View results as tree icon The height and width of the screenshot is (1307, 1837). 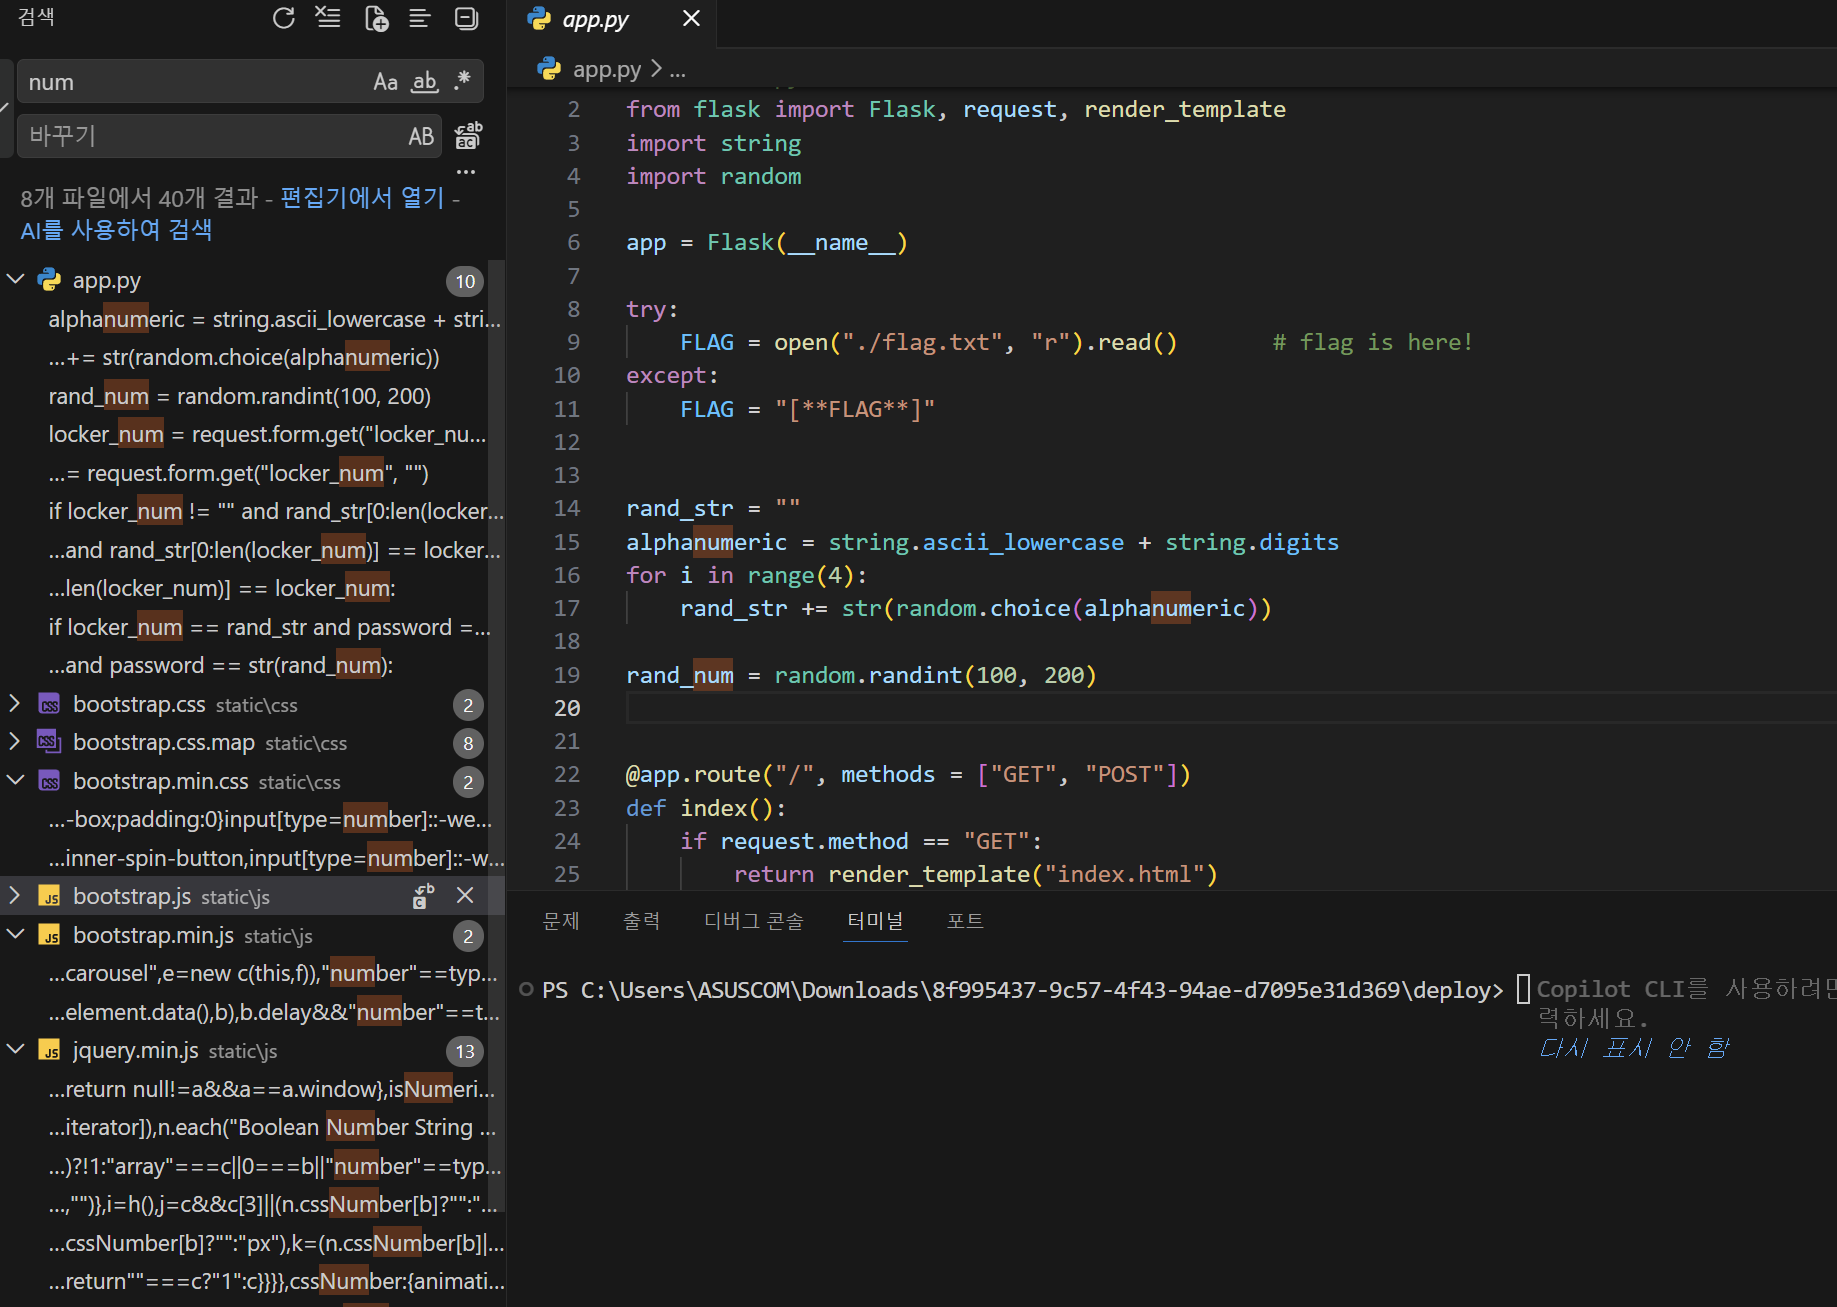click(x=420, y=18)
